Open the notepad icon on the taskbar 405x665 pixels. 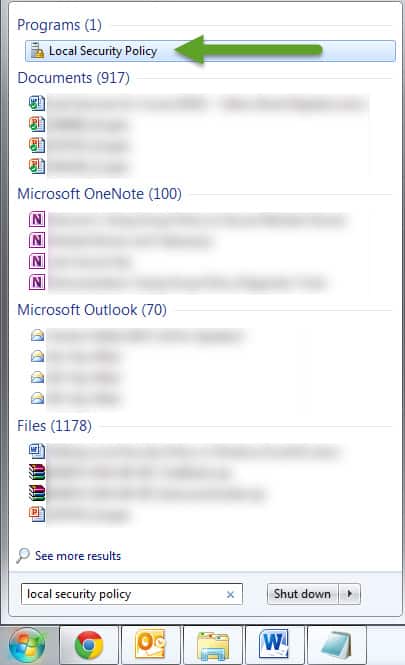336,645
